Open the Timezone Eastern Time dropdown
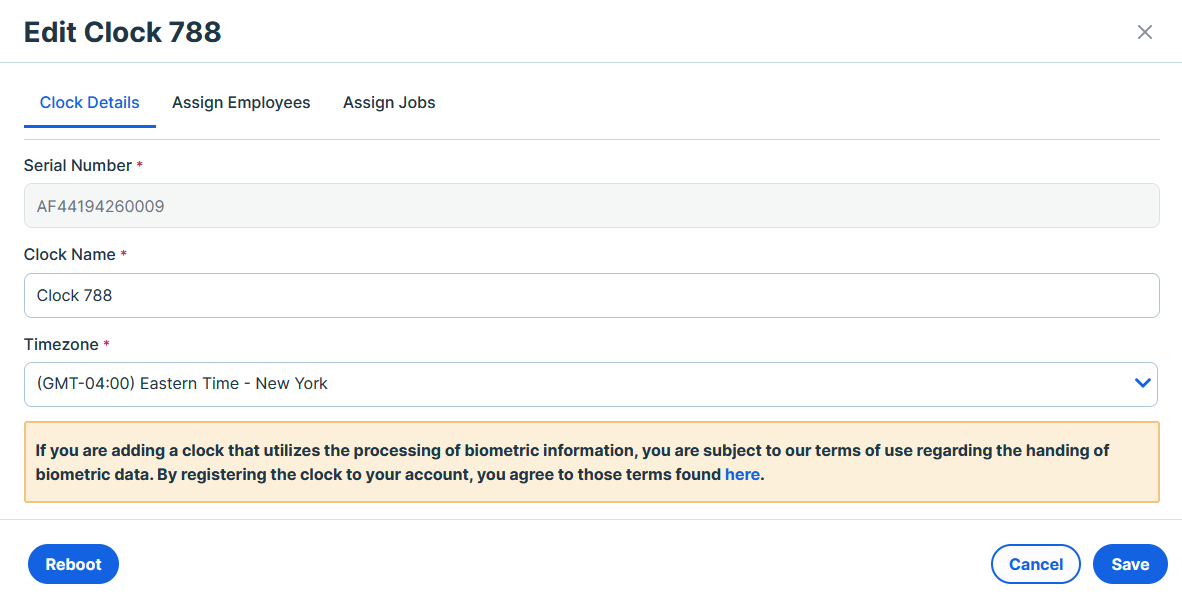 (592, 384)
